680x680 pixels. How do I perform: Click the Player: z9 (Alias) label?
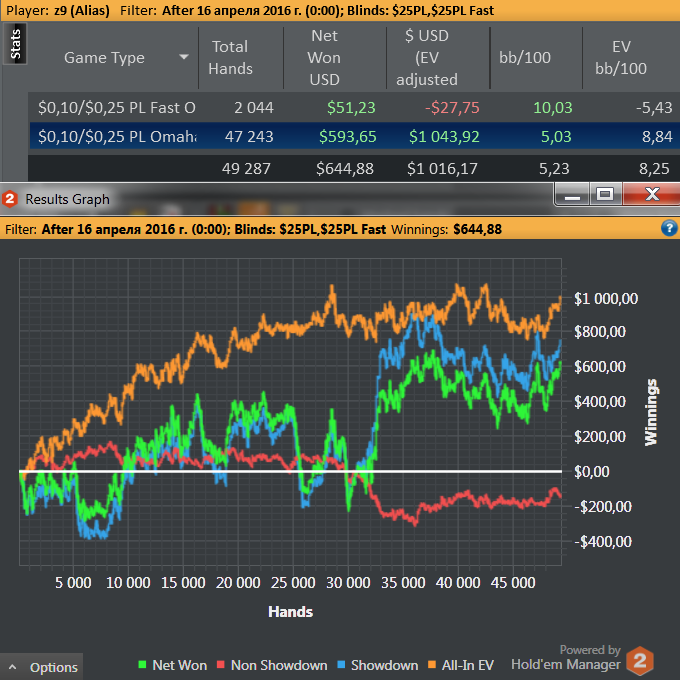(58, 10)
